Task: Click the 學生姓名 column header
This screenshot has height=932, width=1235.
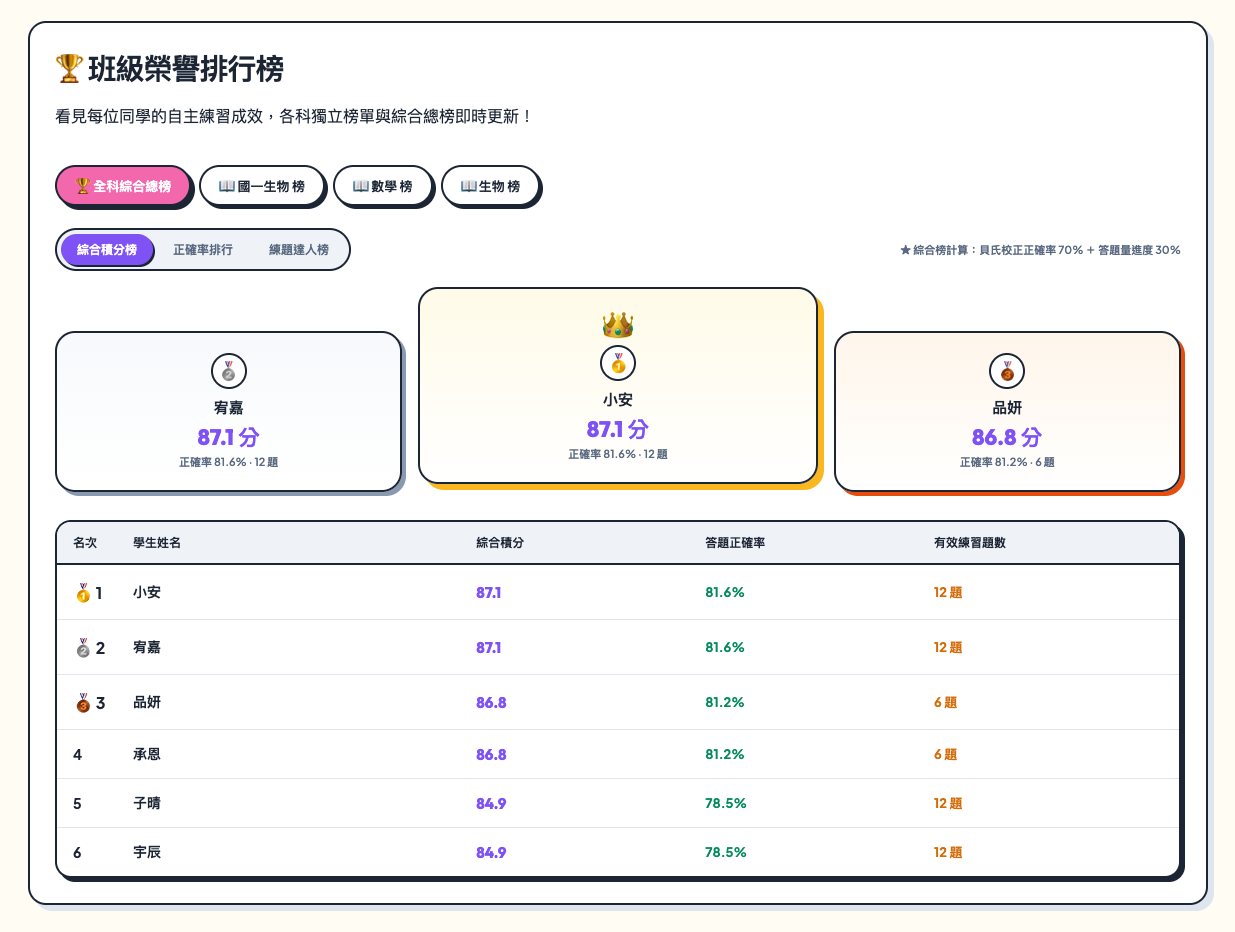Action: click(157, 543)
